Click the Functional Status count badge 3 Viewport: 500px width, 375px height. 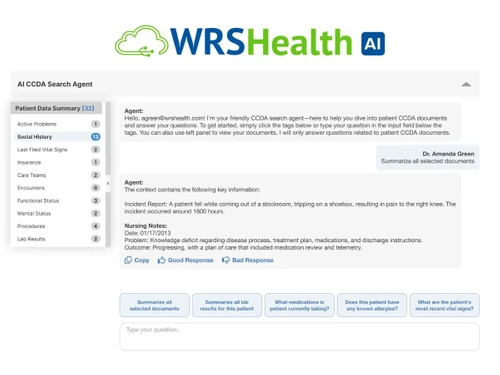(95, 201)
